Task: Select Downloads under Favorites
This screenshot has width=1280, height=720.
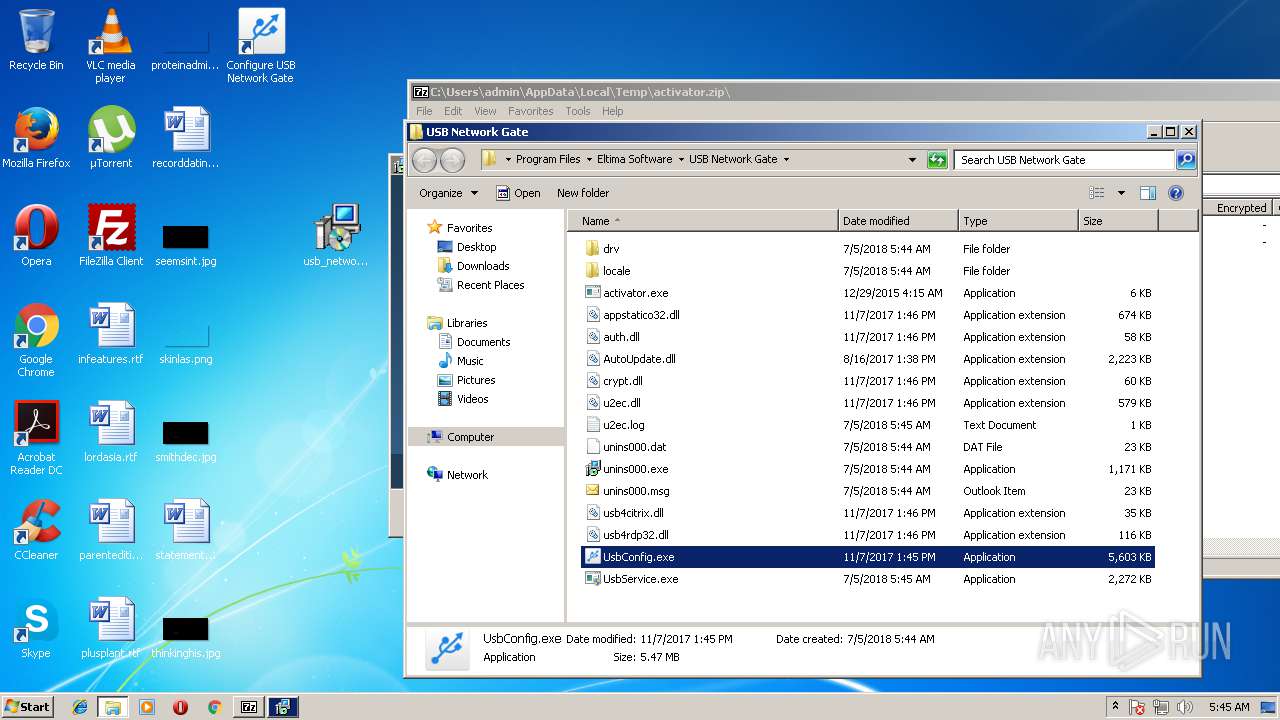Action: point(474,266)
